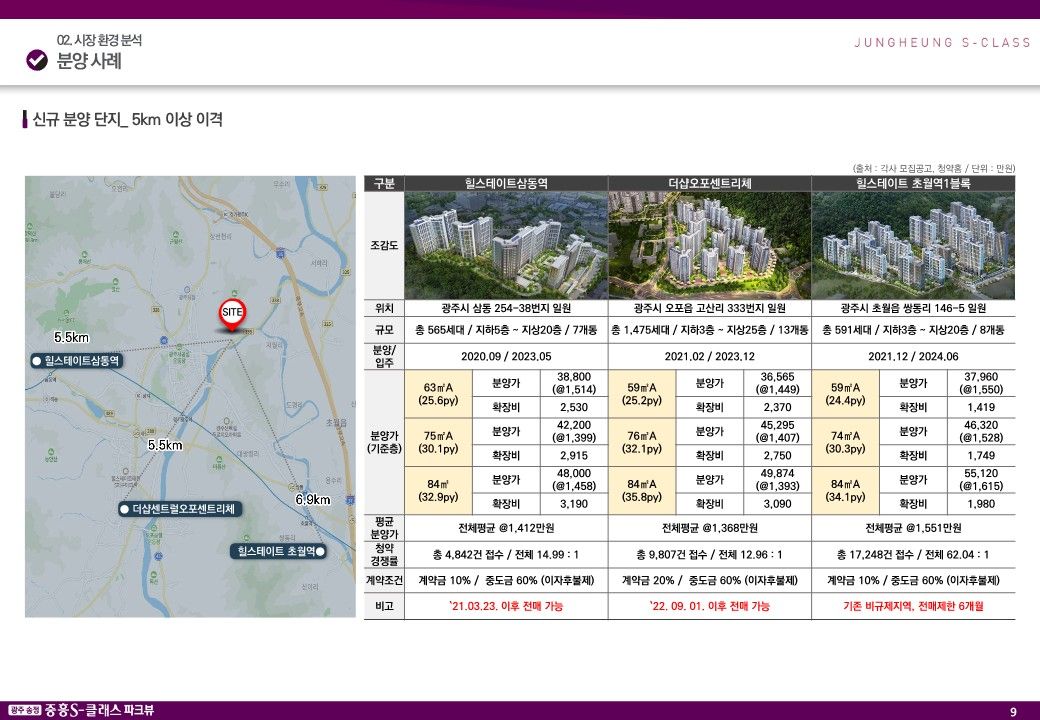Click the 힐스테이트 초월역1블록 column header
This screenshot has height=720, width=1040.
coord(913,184)
